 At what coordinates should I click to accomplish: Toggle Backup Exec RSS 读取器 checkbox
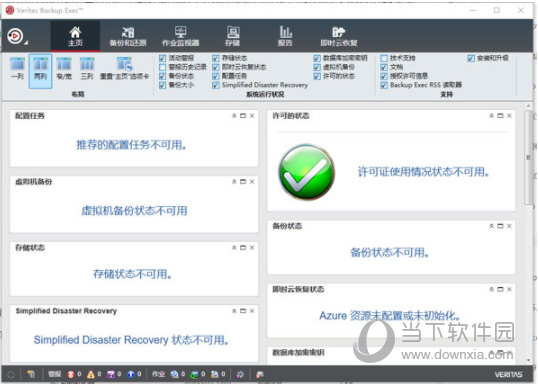(x=384, y=85)
